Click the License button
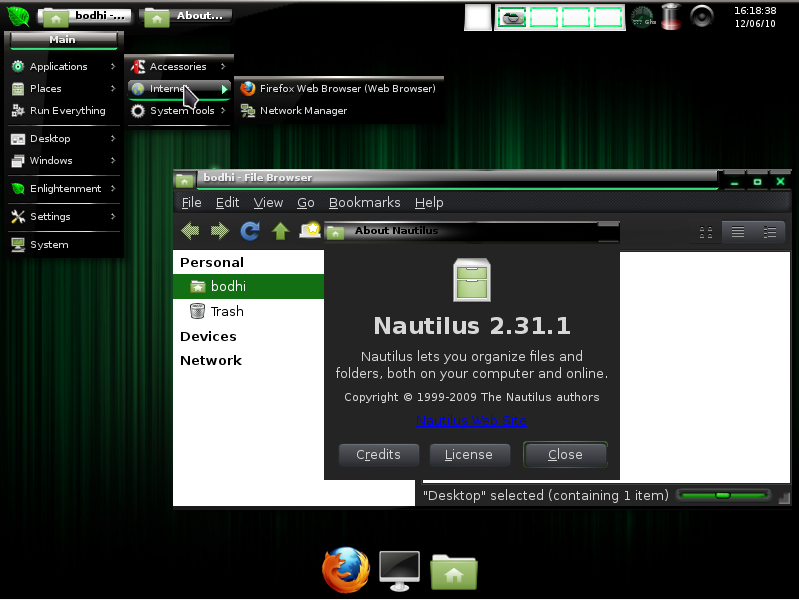The image size is (799, 600). coord(469,454)
